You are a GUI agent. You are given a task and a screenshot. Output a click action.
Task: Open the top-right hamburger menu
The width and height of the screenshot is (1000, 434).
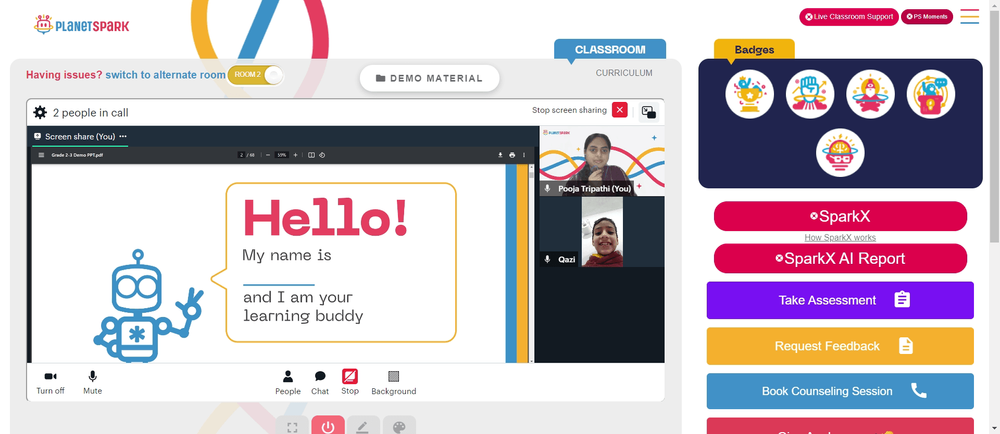pyautogui.click(x=969, y=17)
